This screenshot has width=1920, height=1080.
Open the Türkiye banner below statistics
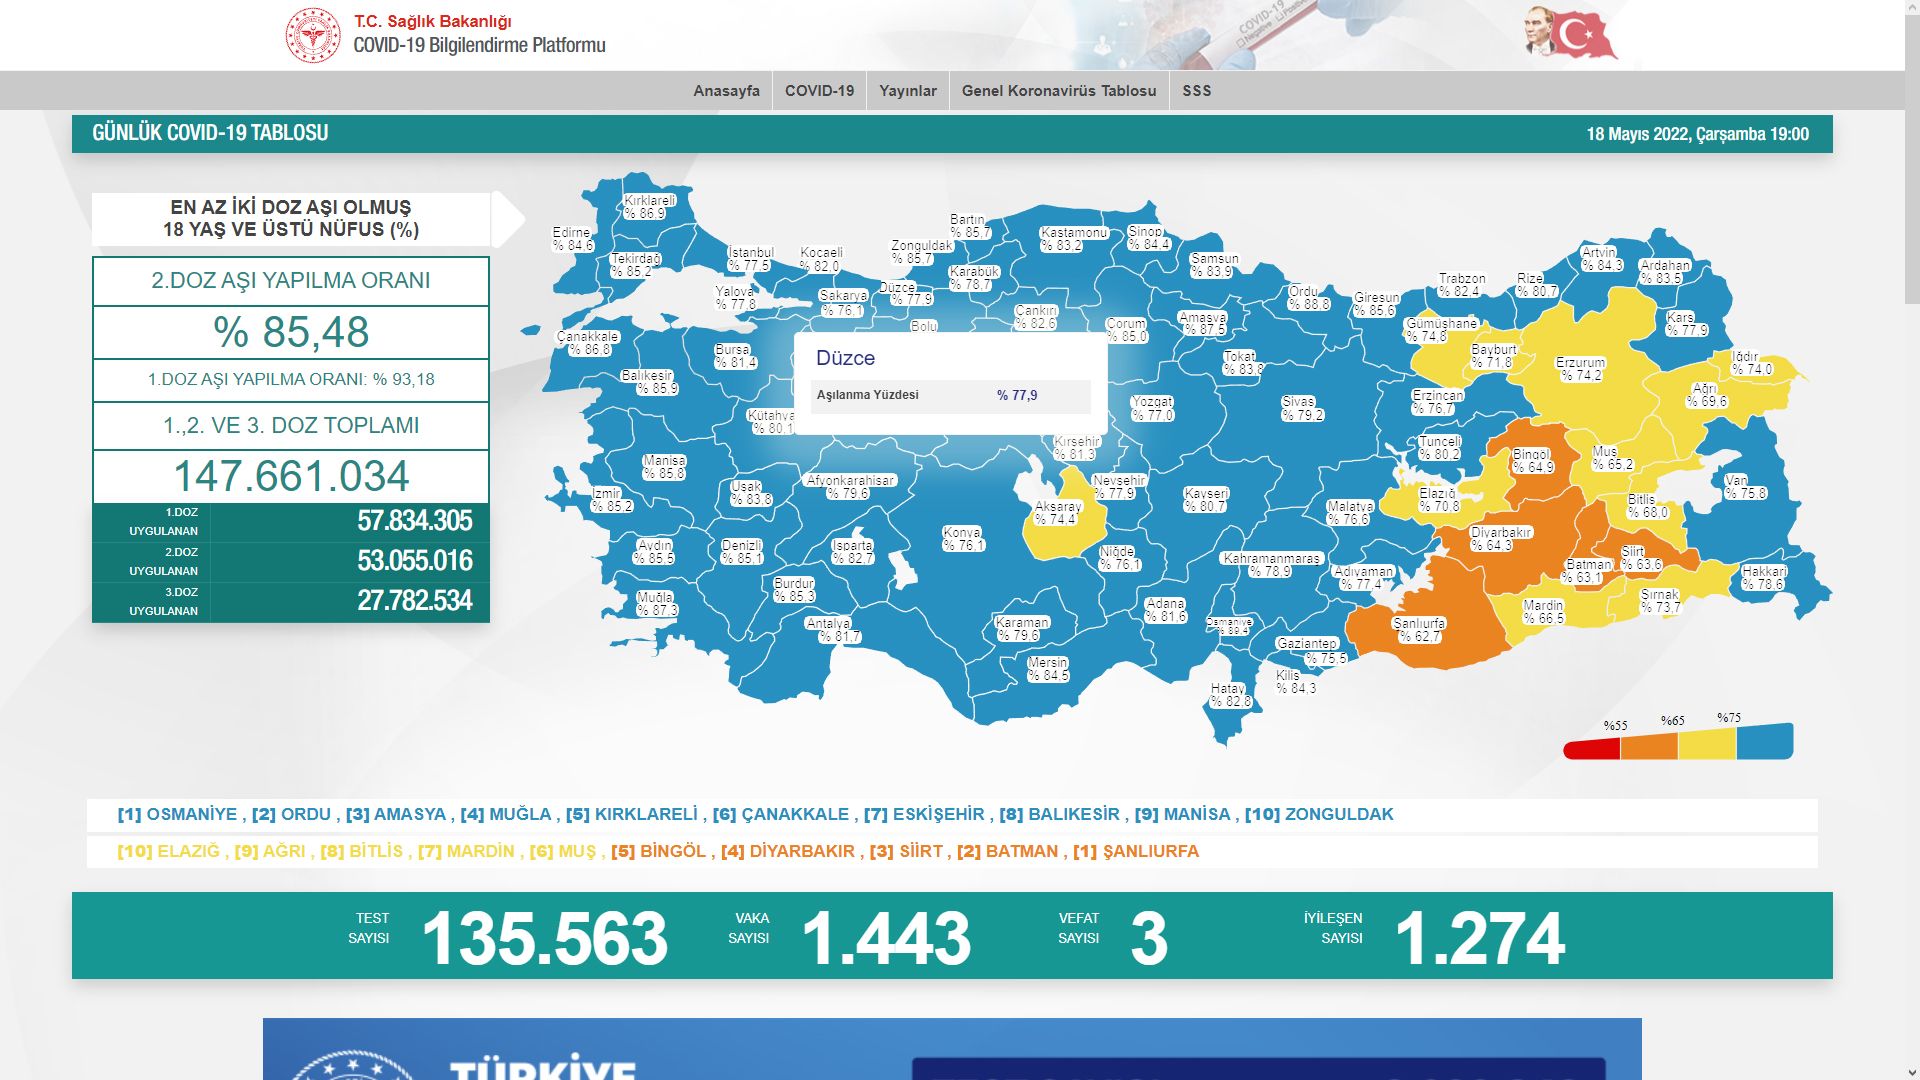(x=952, y=1049)
